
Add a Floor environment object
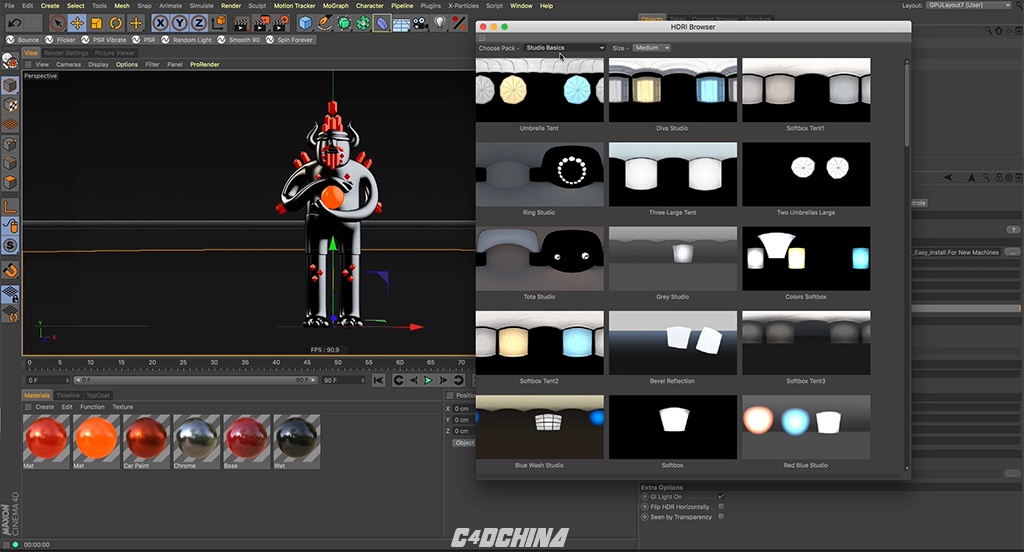coord(401,24)
